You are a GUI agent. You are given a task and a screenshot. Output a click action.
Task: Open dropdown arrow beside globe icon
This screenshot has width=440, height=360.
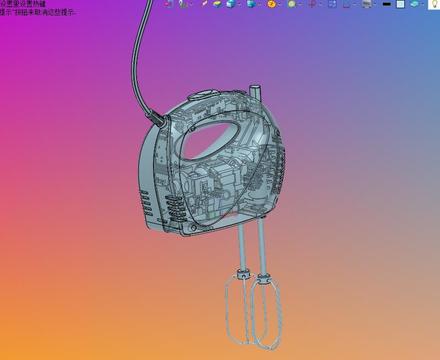(x=259, y=4)
